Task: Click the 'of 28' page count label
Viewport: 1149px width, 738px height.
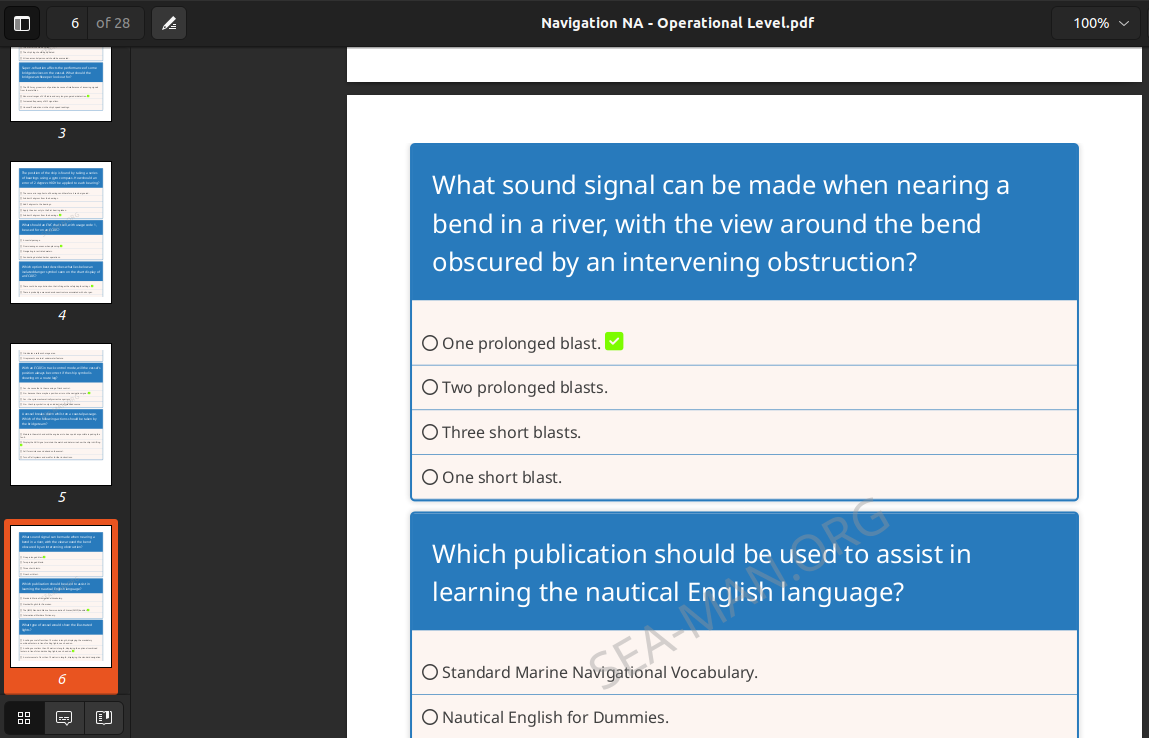Action: point(114,23)
